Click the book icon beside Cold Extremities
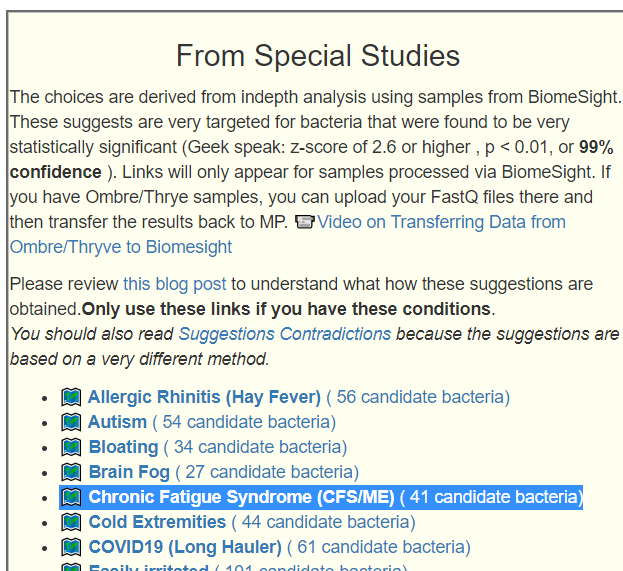Screen dimensions: 623x571 (x=71, y=522)
